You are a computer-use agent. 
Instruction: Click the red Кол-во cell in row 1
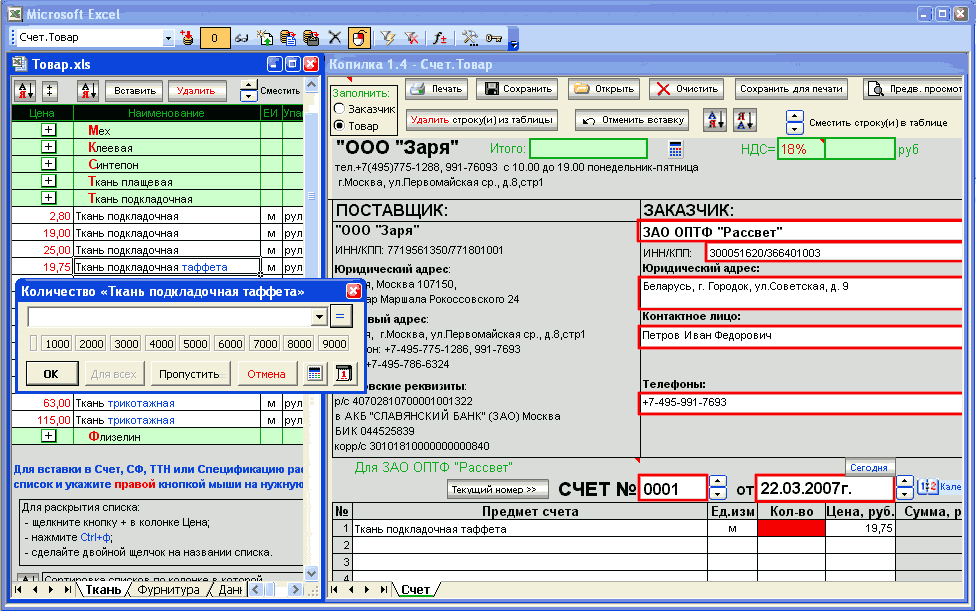792,529
